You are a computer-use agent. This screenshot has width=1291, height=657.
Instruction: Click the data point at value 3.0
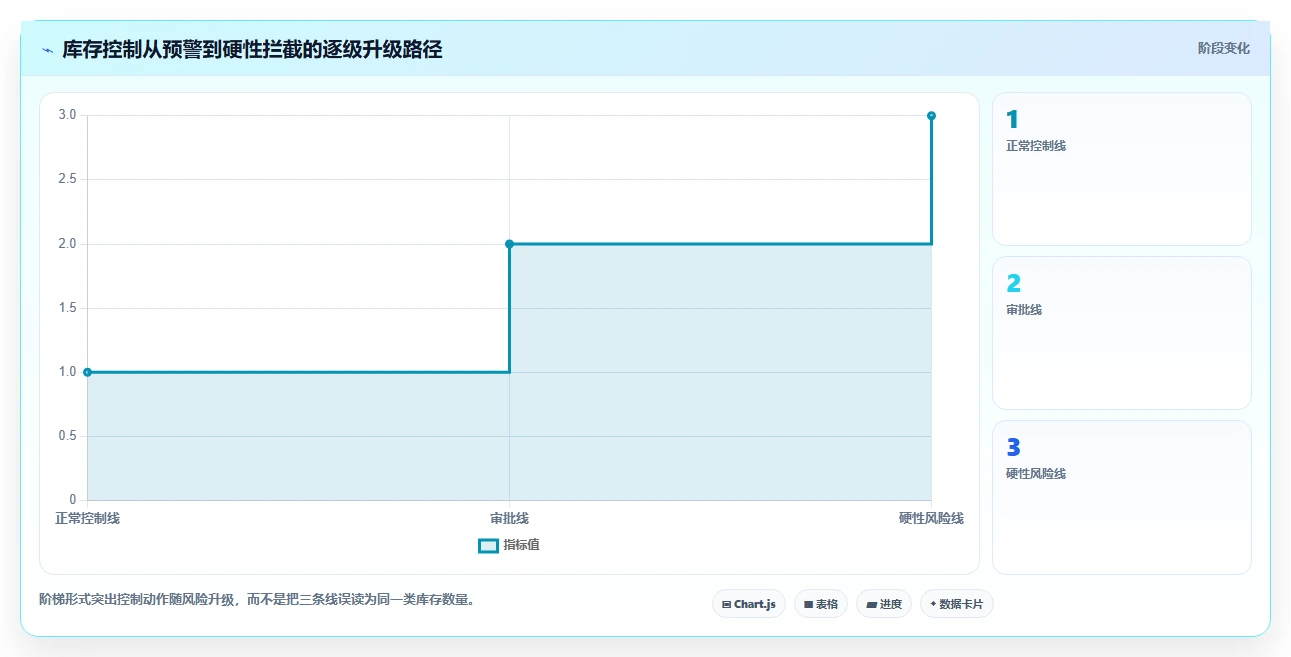931,116
